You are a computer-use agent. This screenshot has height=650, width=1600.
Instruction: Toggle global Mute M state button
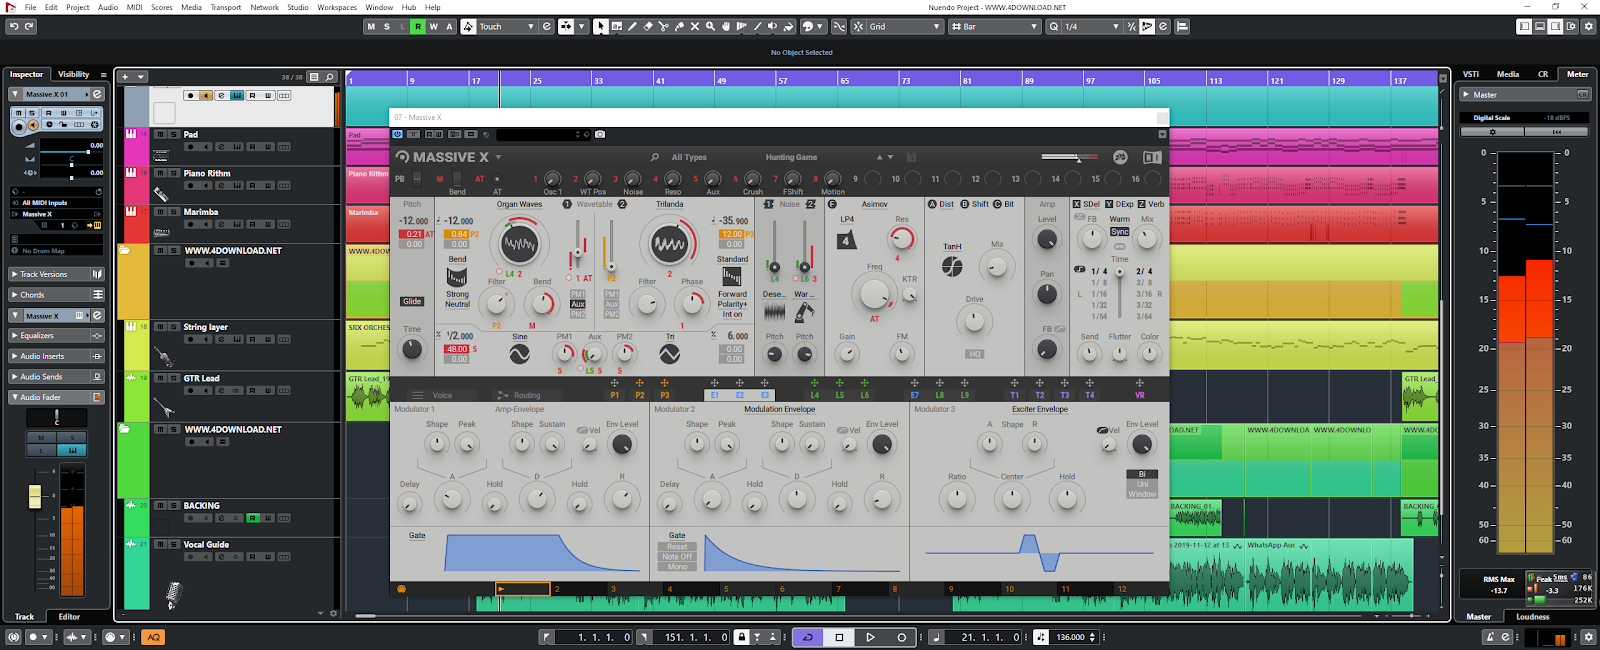tap(371, 27)
